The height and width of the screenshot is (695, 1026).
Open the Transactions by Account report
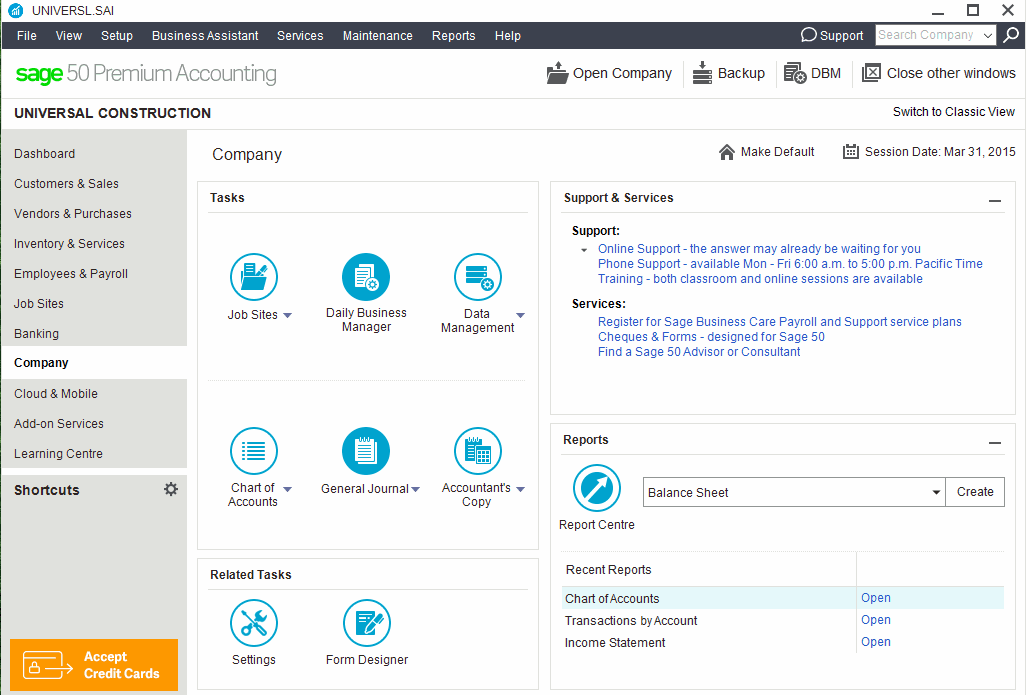[x=876, y=620]
